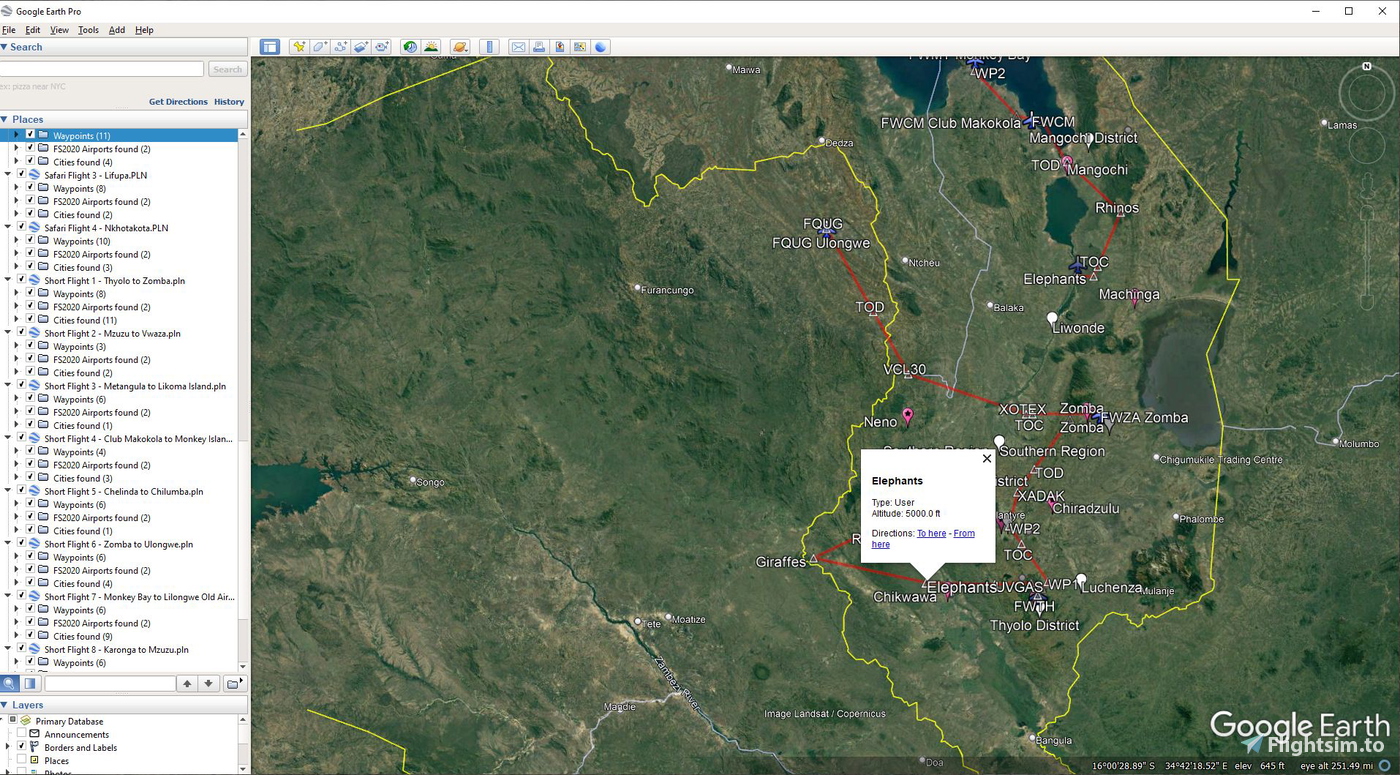This screenshot has height=775, width=1400.
Task: Toggle the sidebar with the Hide Sidebar icon
Action: tap(269, 47)
